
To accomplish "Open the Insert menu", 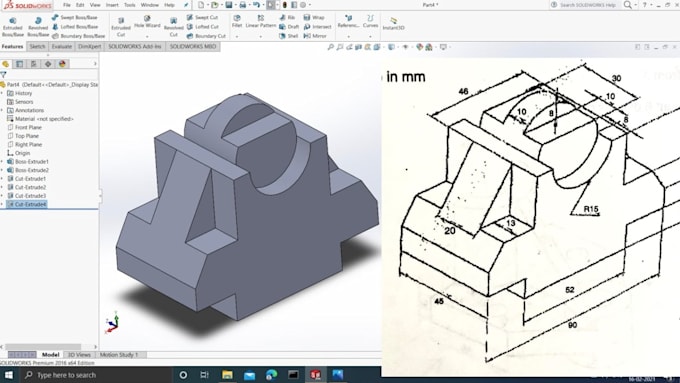I will (x=112, y=5).
